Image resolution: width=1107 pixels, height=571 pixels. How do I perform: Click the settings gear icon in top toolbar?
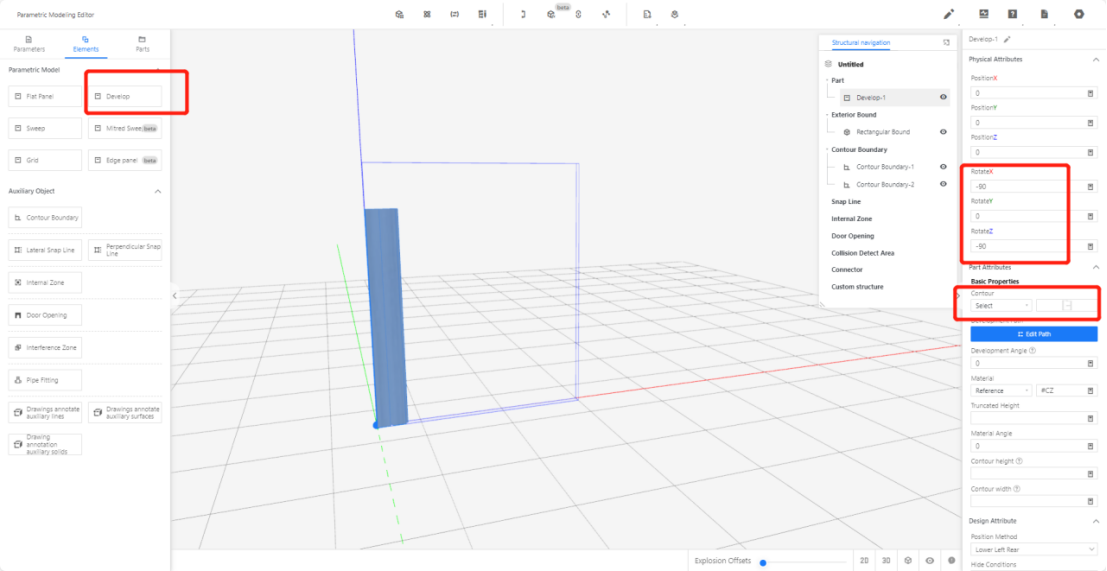pyautogui.click(x=1079, y=14)
